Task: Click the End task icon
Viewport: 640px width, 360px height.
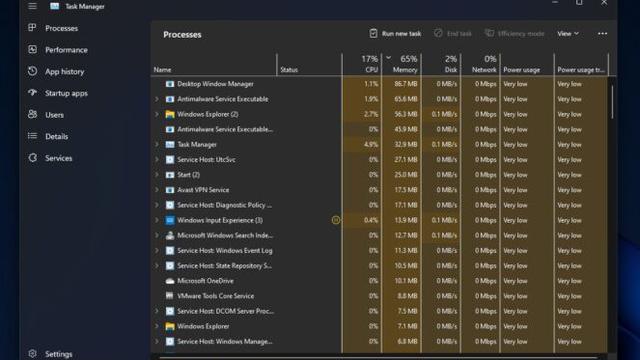Action: [x=438, y=33]
